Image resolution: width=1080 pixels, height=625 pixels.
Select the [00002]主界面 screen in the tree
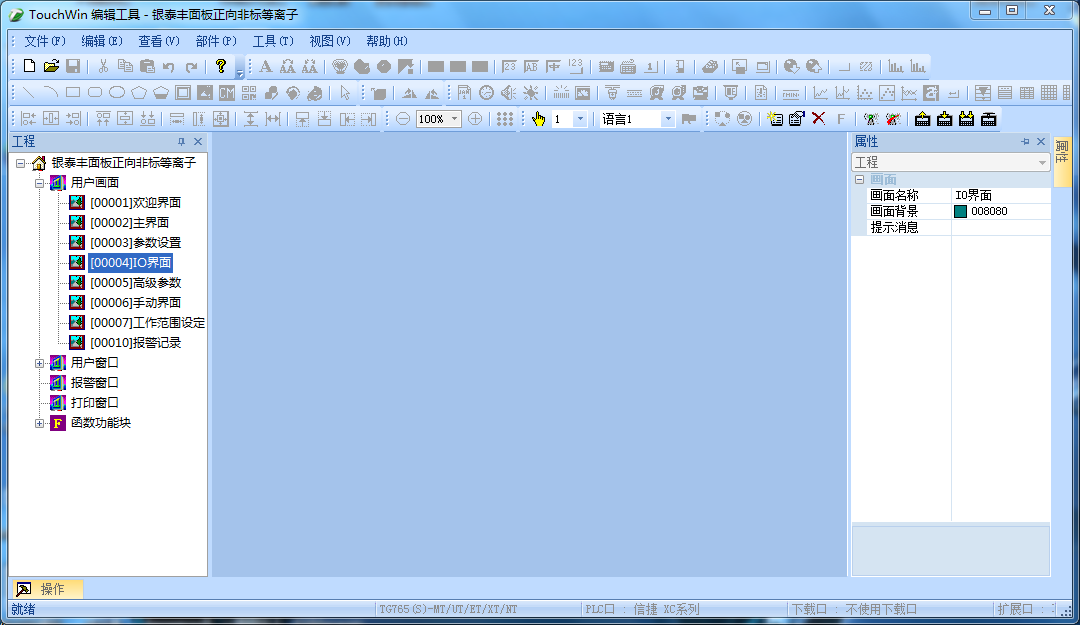pos(129,223)
